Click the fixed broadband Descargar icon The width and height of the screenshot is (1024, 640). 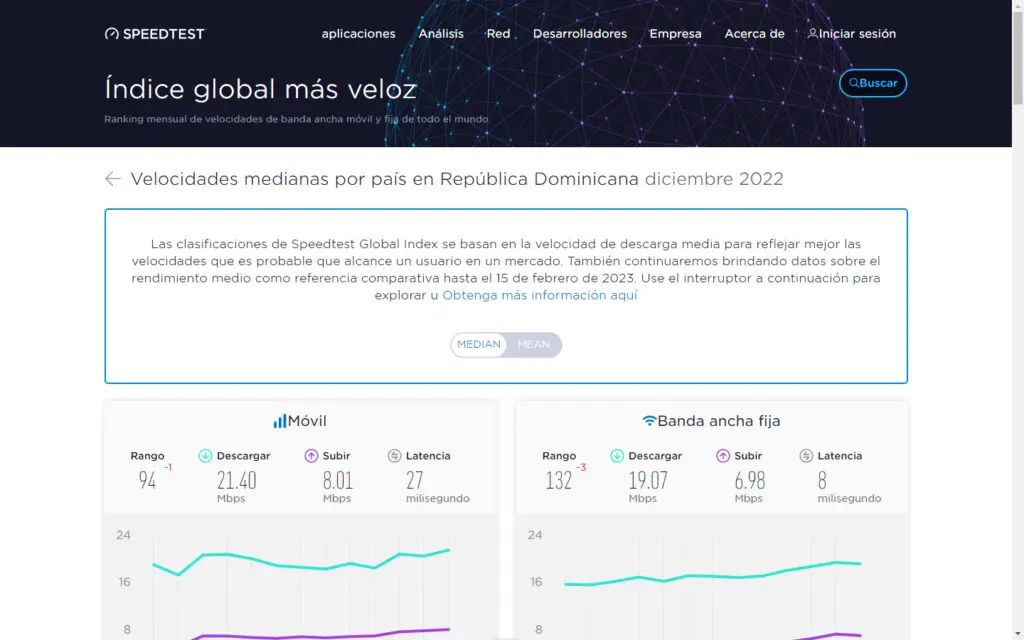coord(616,456)
